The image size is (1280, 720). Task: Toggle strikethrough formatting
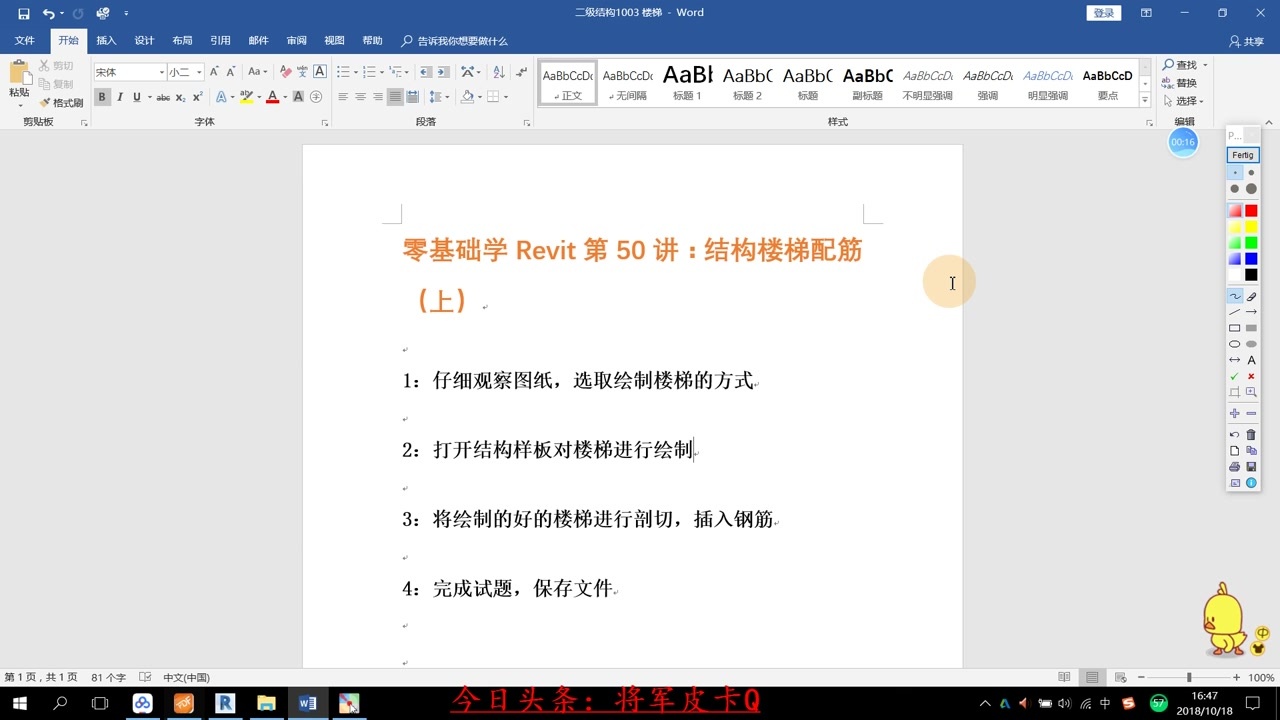click(163, 97)
